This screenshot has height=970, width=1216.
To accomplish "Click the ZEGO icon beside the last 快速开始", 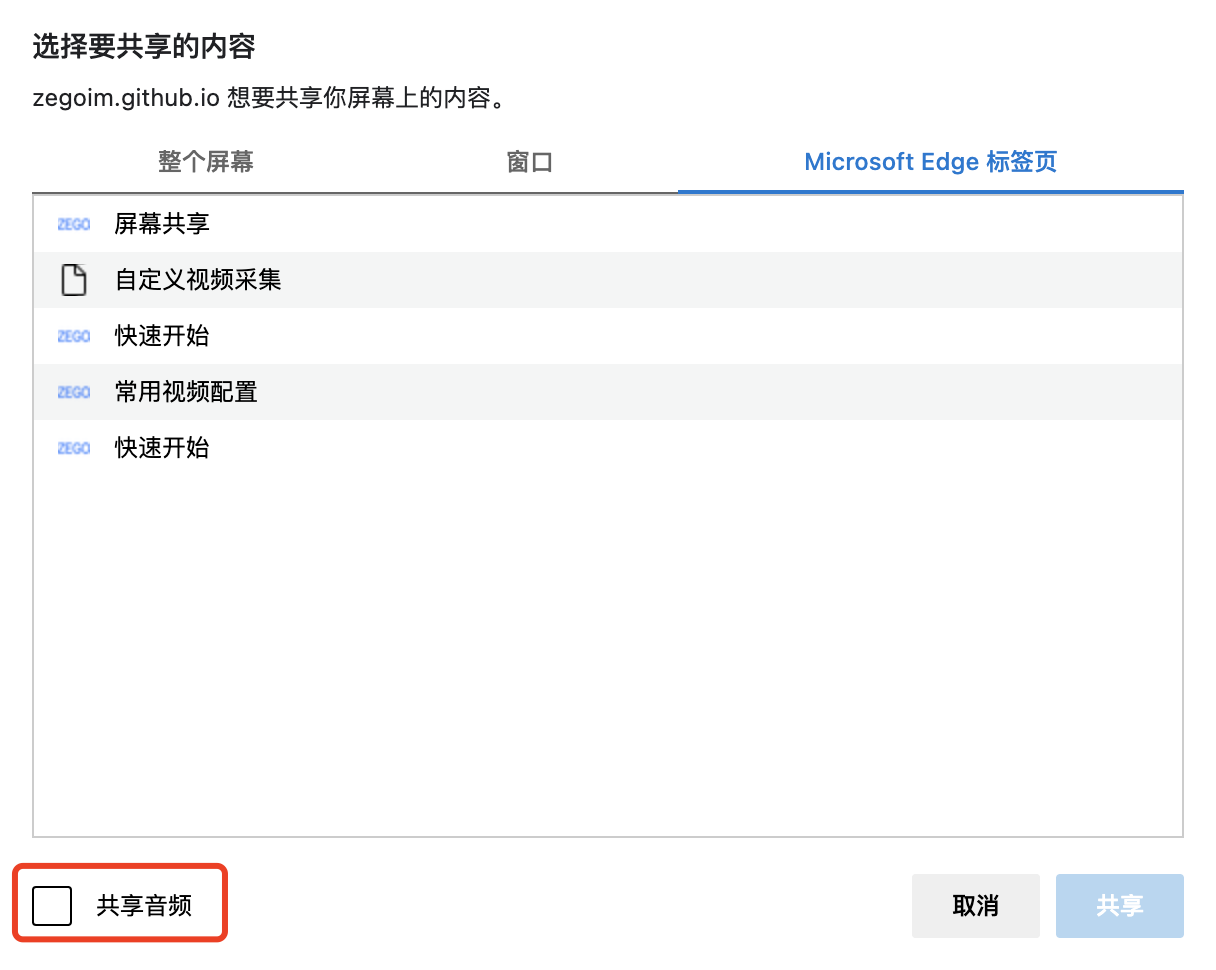I will coord(73,448).
